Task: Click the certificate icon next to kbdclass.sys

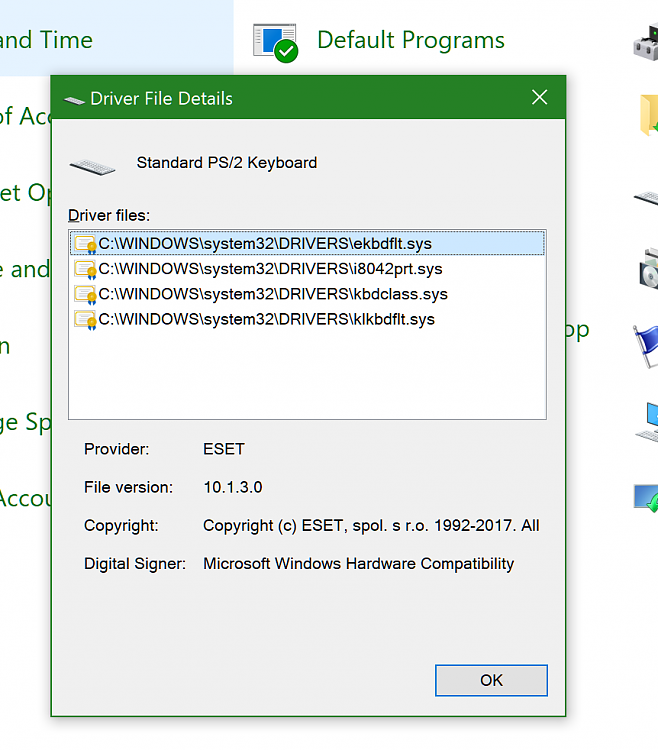Action: click(x=84, y=295)
